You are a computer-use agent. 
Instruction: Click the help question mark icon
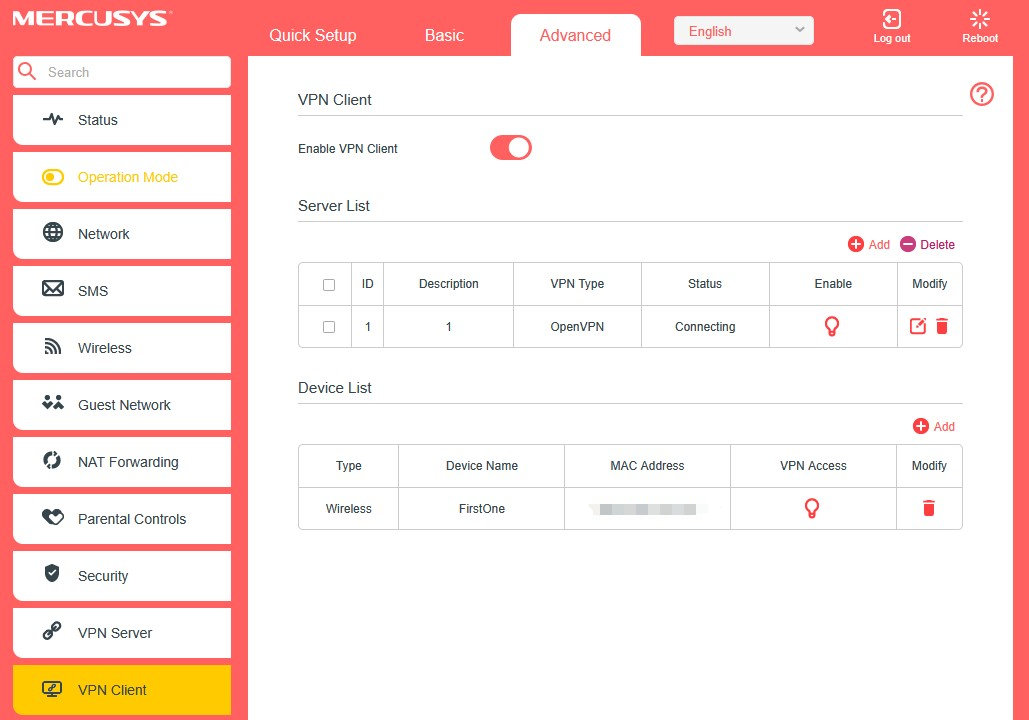click(x=981, y=95)
